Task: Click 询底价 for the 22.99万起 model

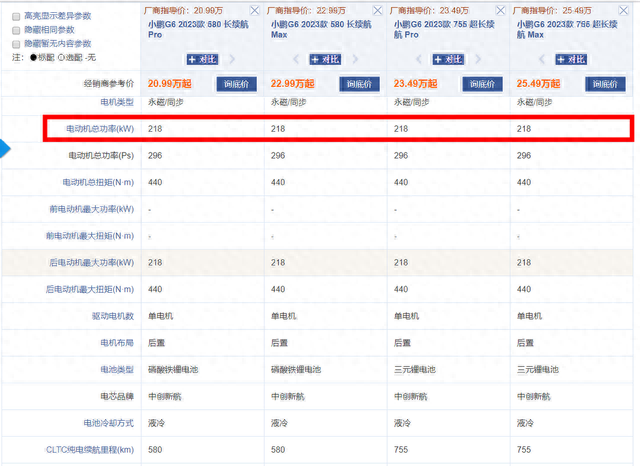Action: click(359, 84)
